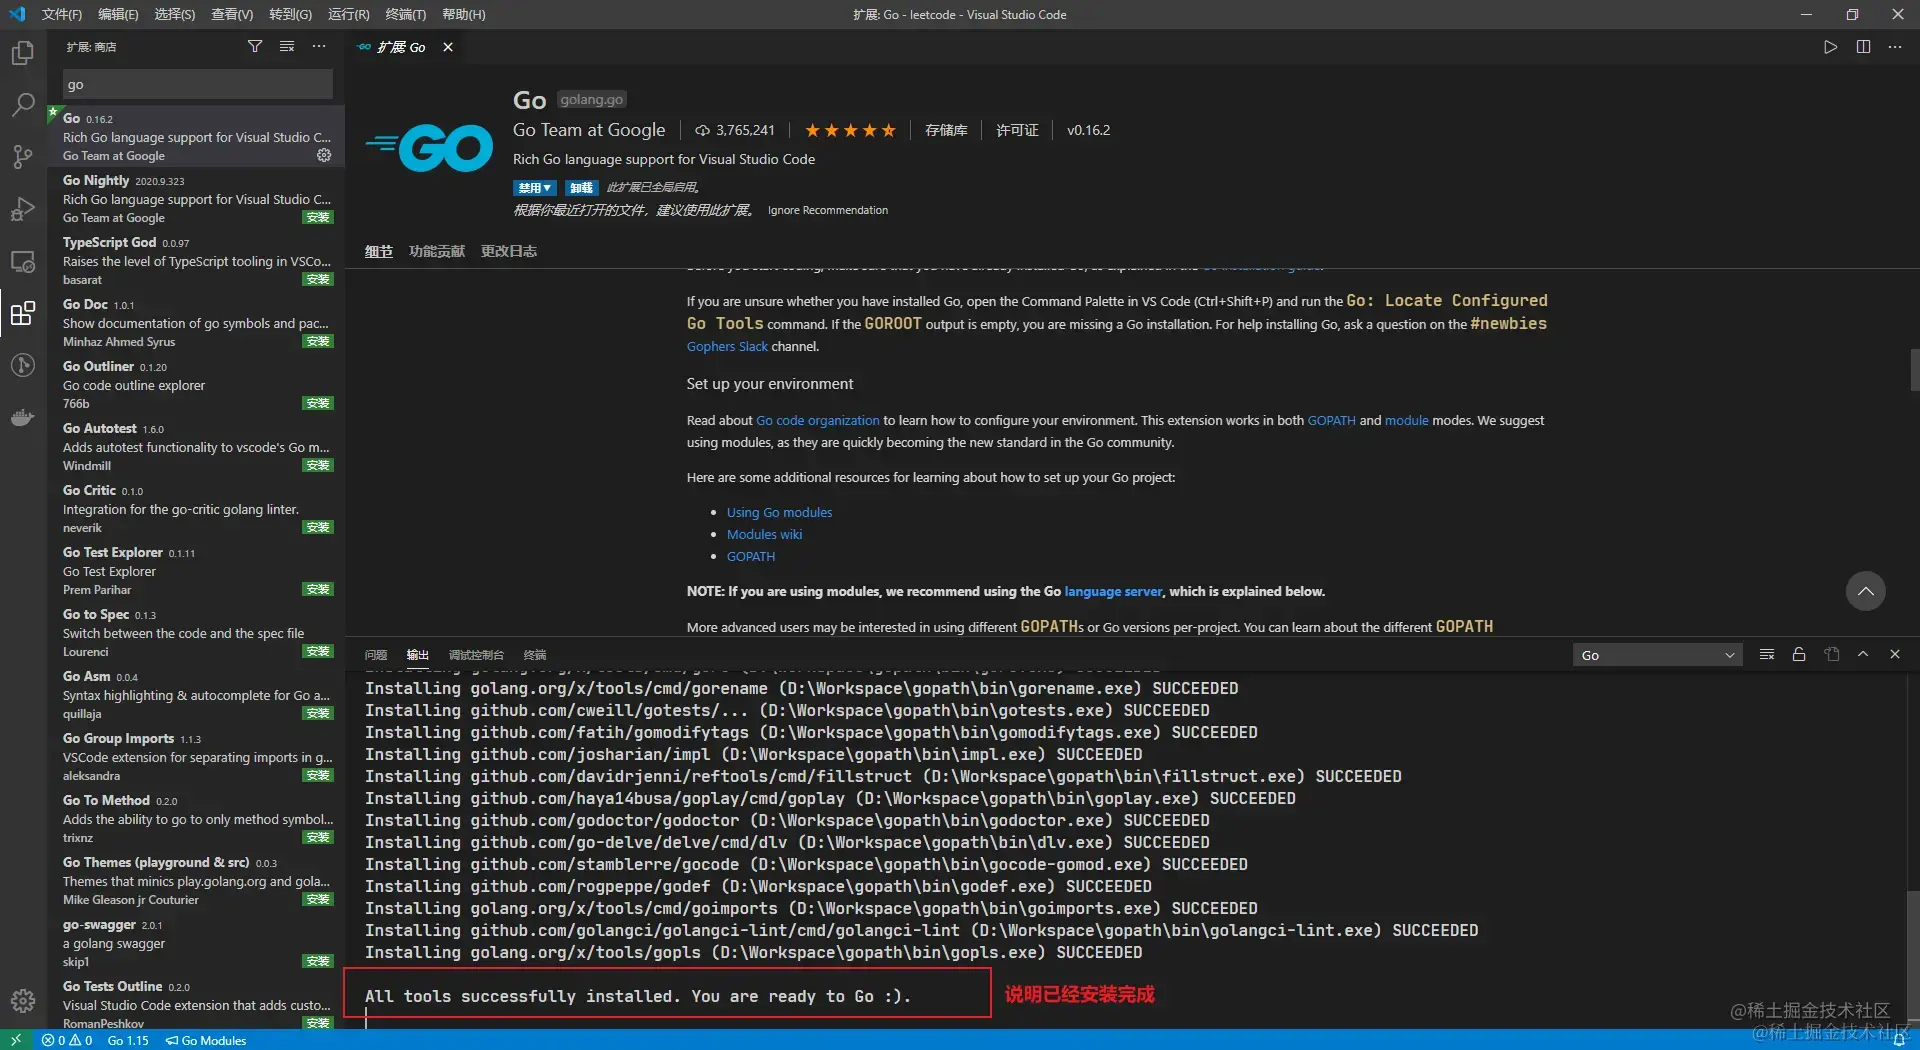Open the 许可证 license link
1920x1050 pixels.
point(1017,130)
